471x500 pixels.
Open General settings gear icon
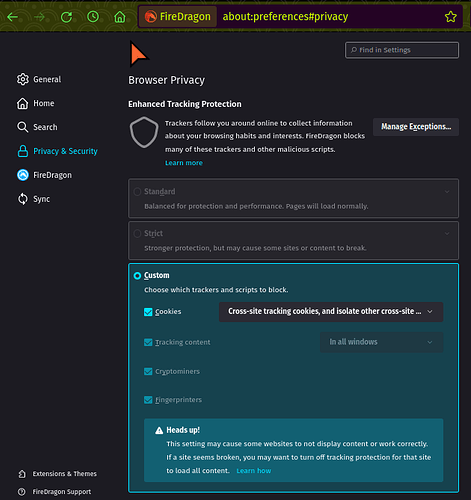click(23, 79)
